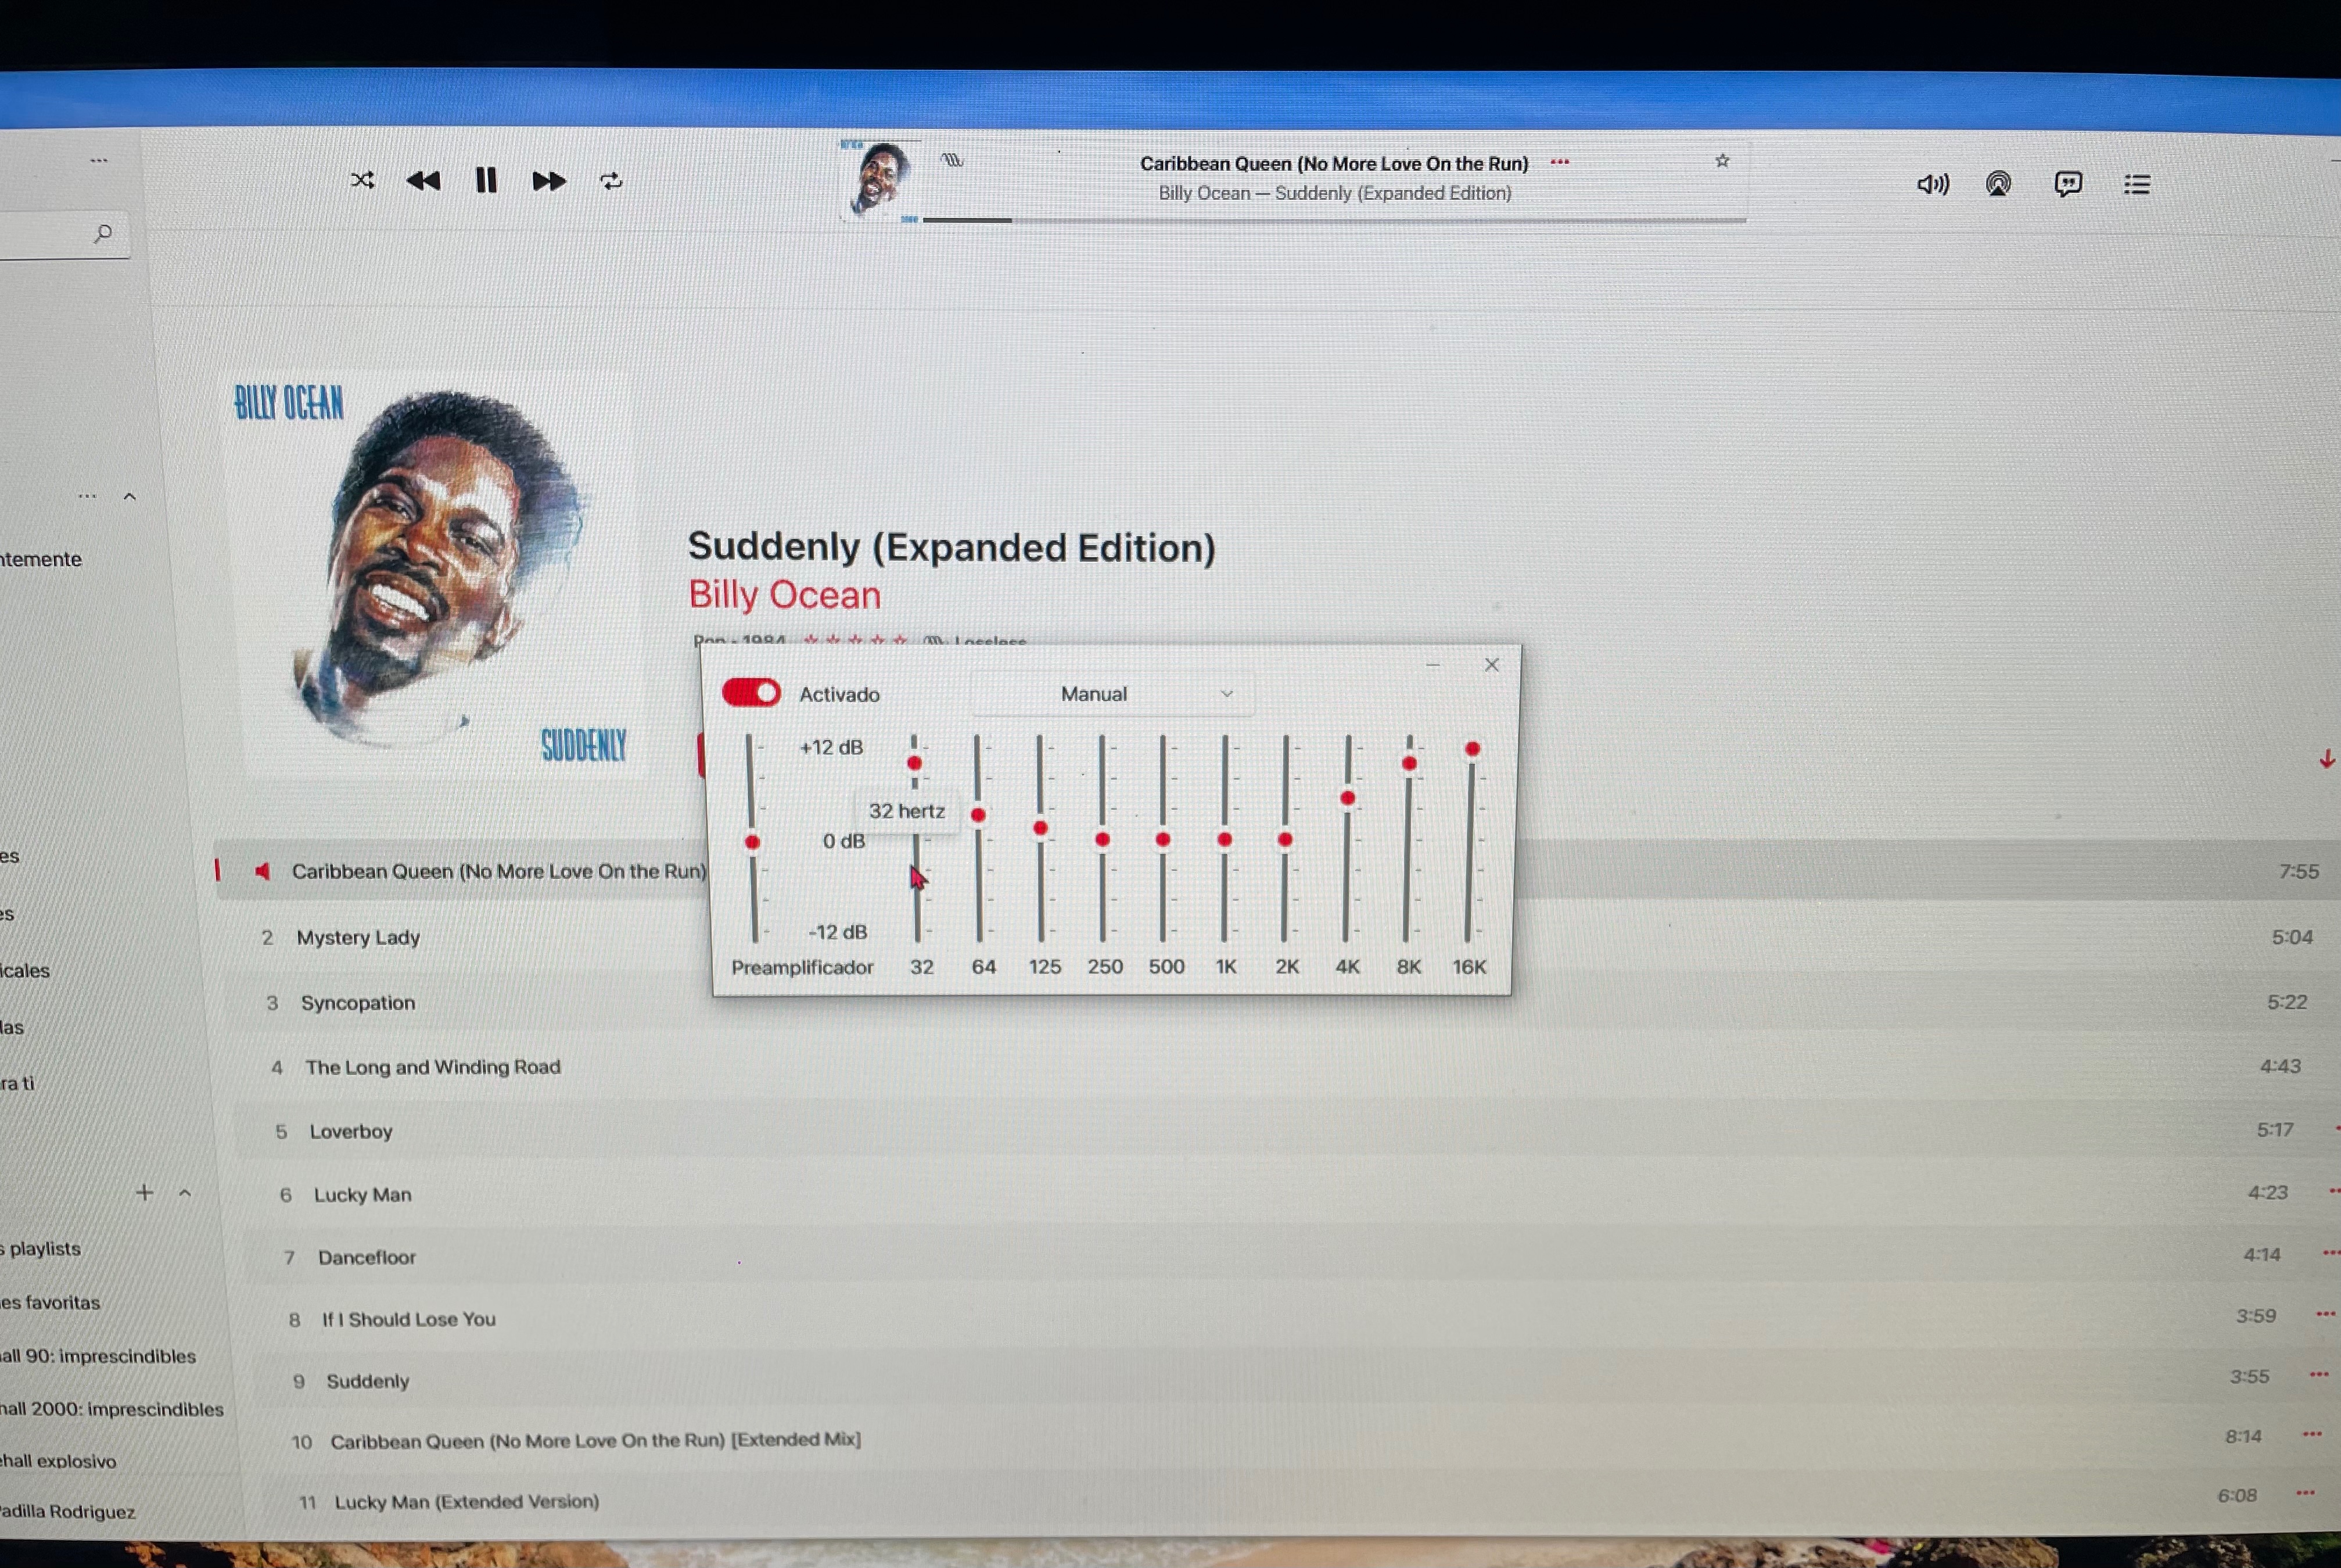Show lyrics panel icon
The width and height of the screenshot is (2341, 1568).
pyautogui.click(x=2068, y=184)
